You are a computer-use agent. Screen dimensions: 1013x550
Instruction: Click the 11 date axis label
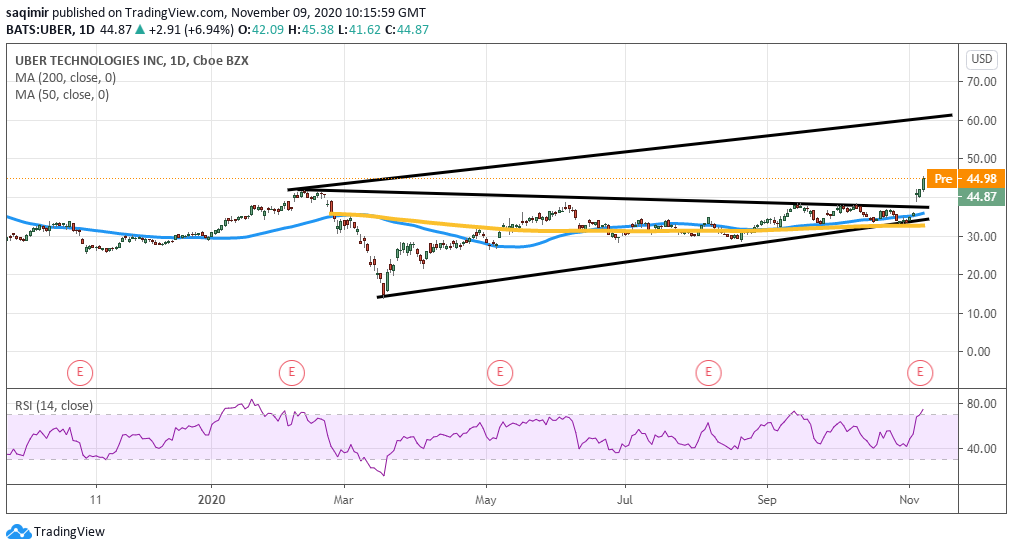point(96,500)
